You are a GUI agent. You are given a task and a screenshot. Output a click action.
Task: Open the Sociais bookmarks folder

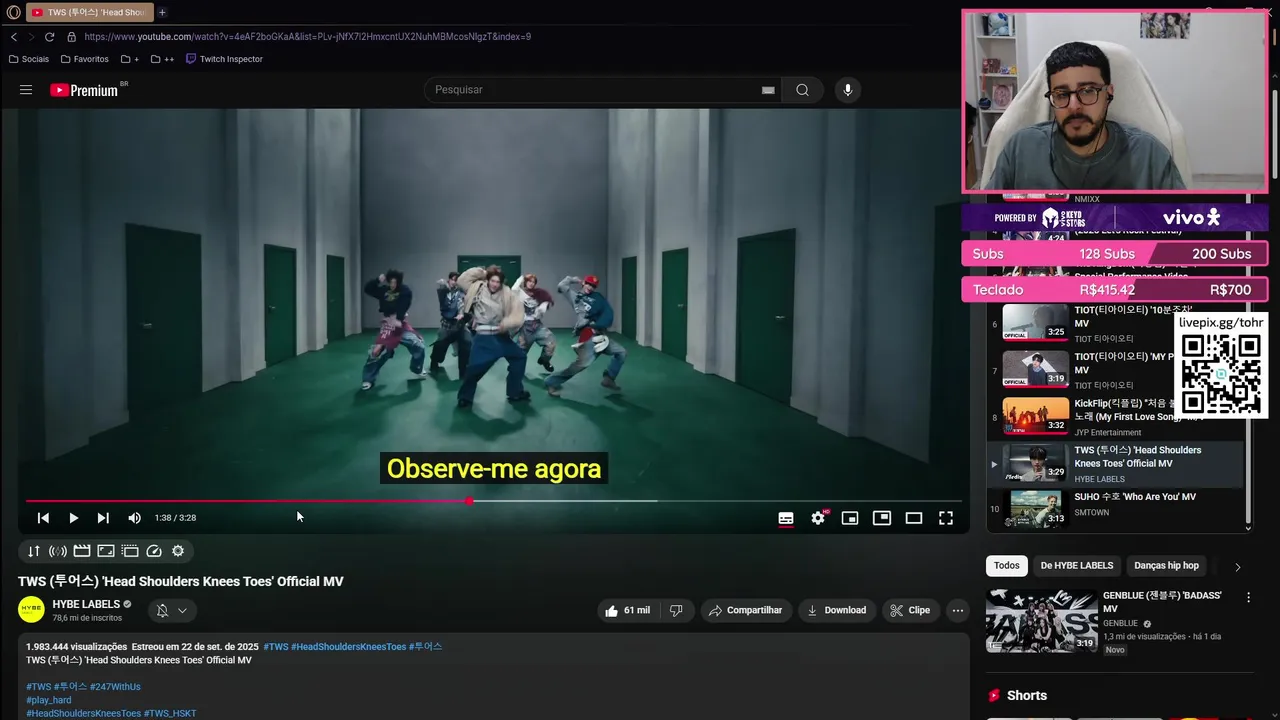(x=29, y=59)
